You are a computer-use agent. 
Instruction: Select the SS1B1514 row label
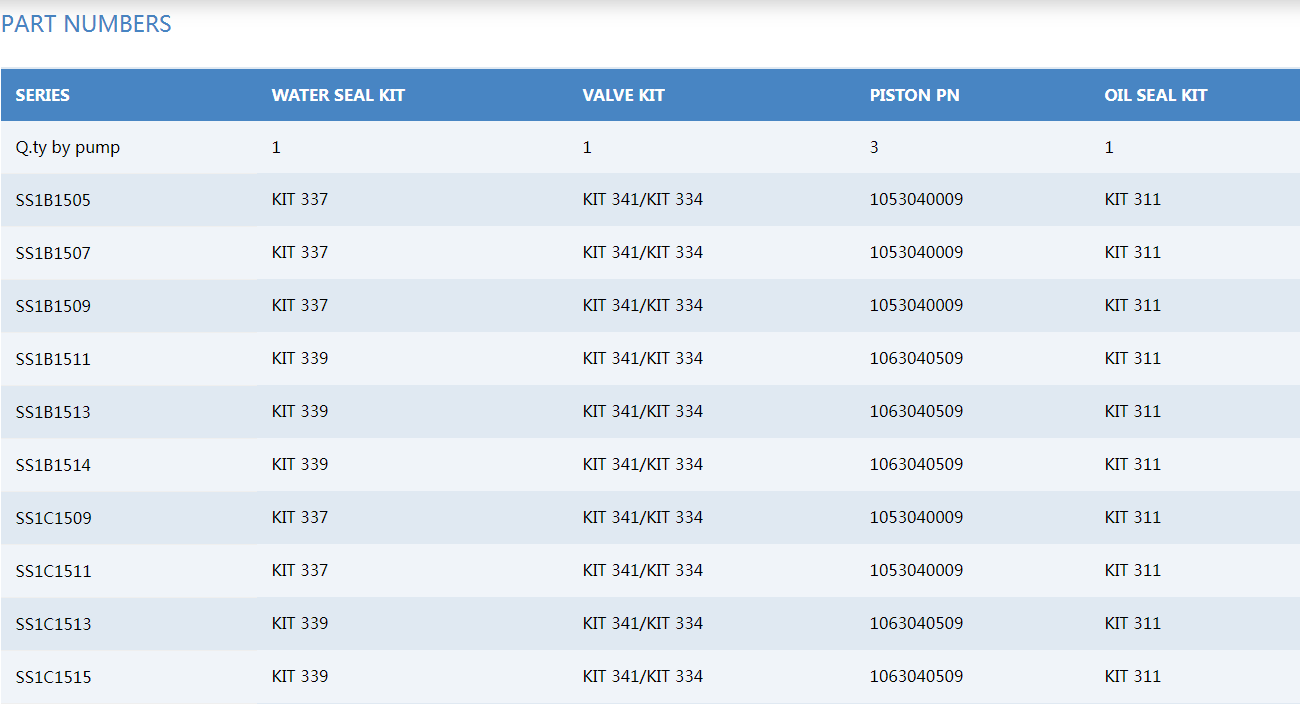point(53,465)
